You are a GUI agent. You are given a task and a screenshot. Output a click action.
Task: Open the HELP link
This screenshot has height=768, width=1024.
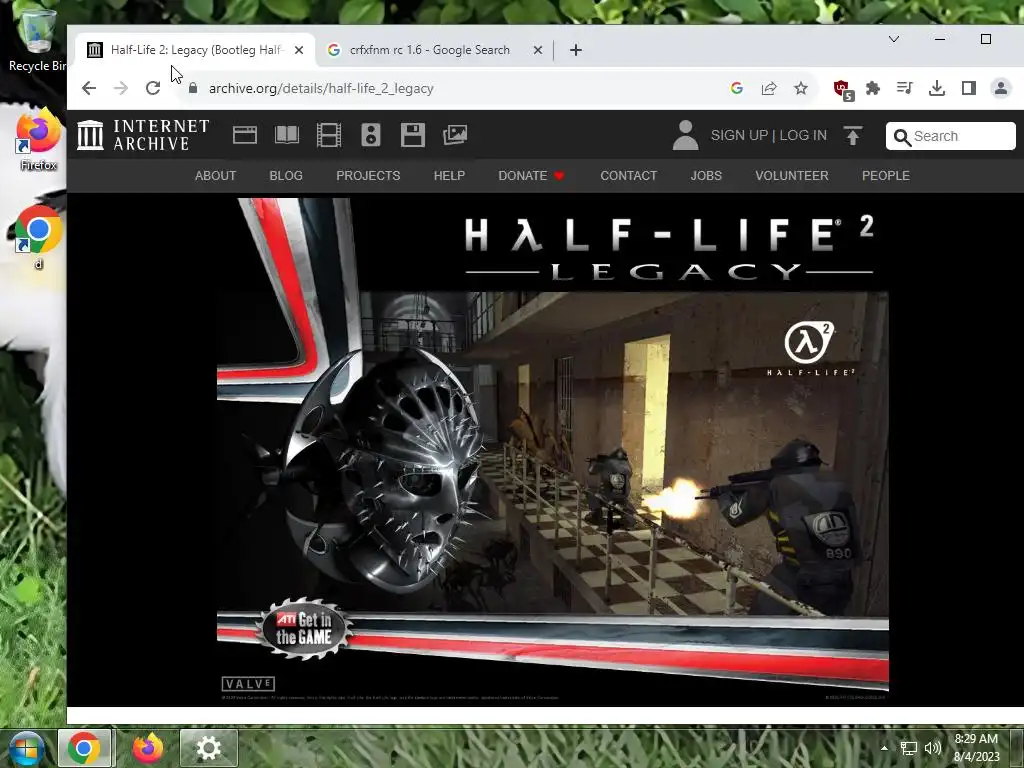point(449,176)
